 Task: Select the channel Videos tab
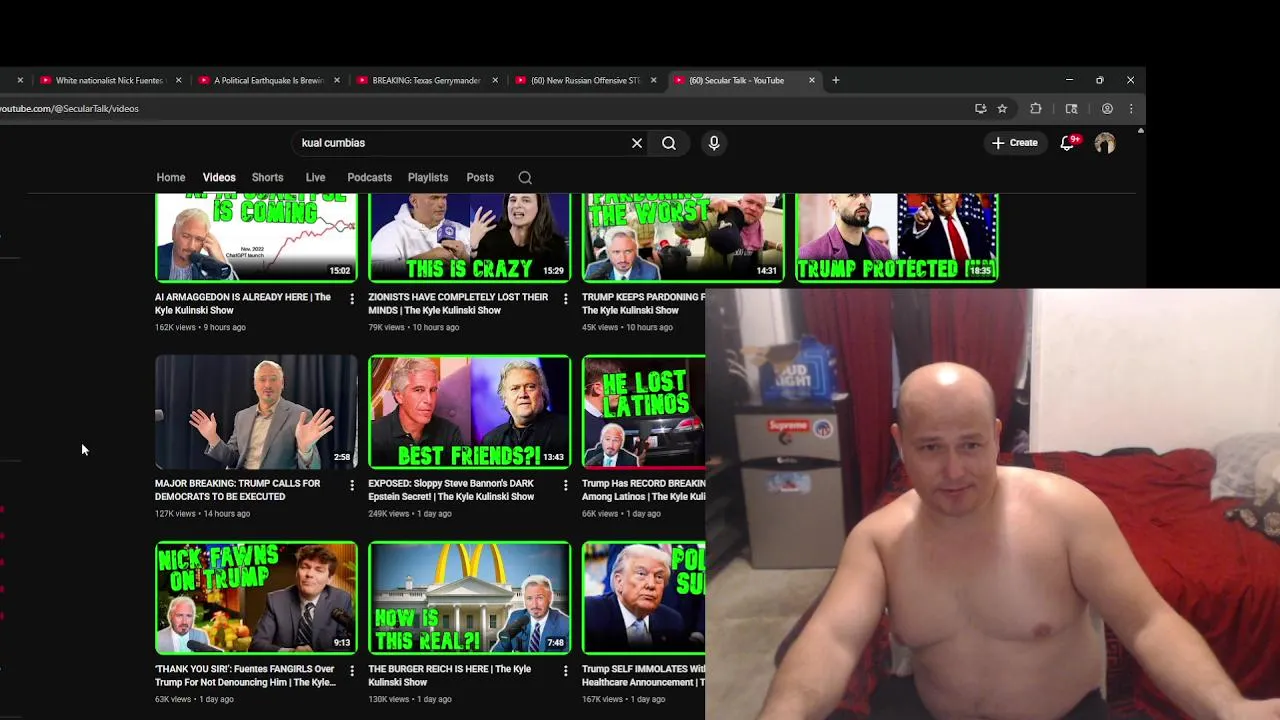(219, 177)
